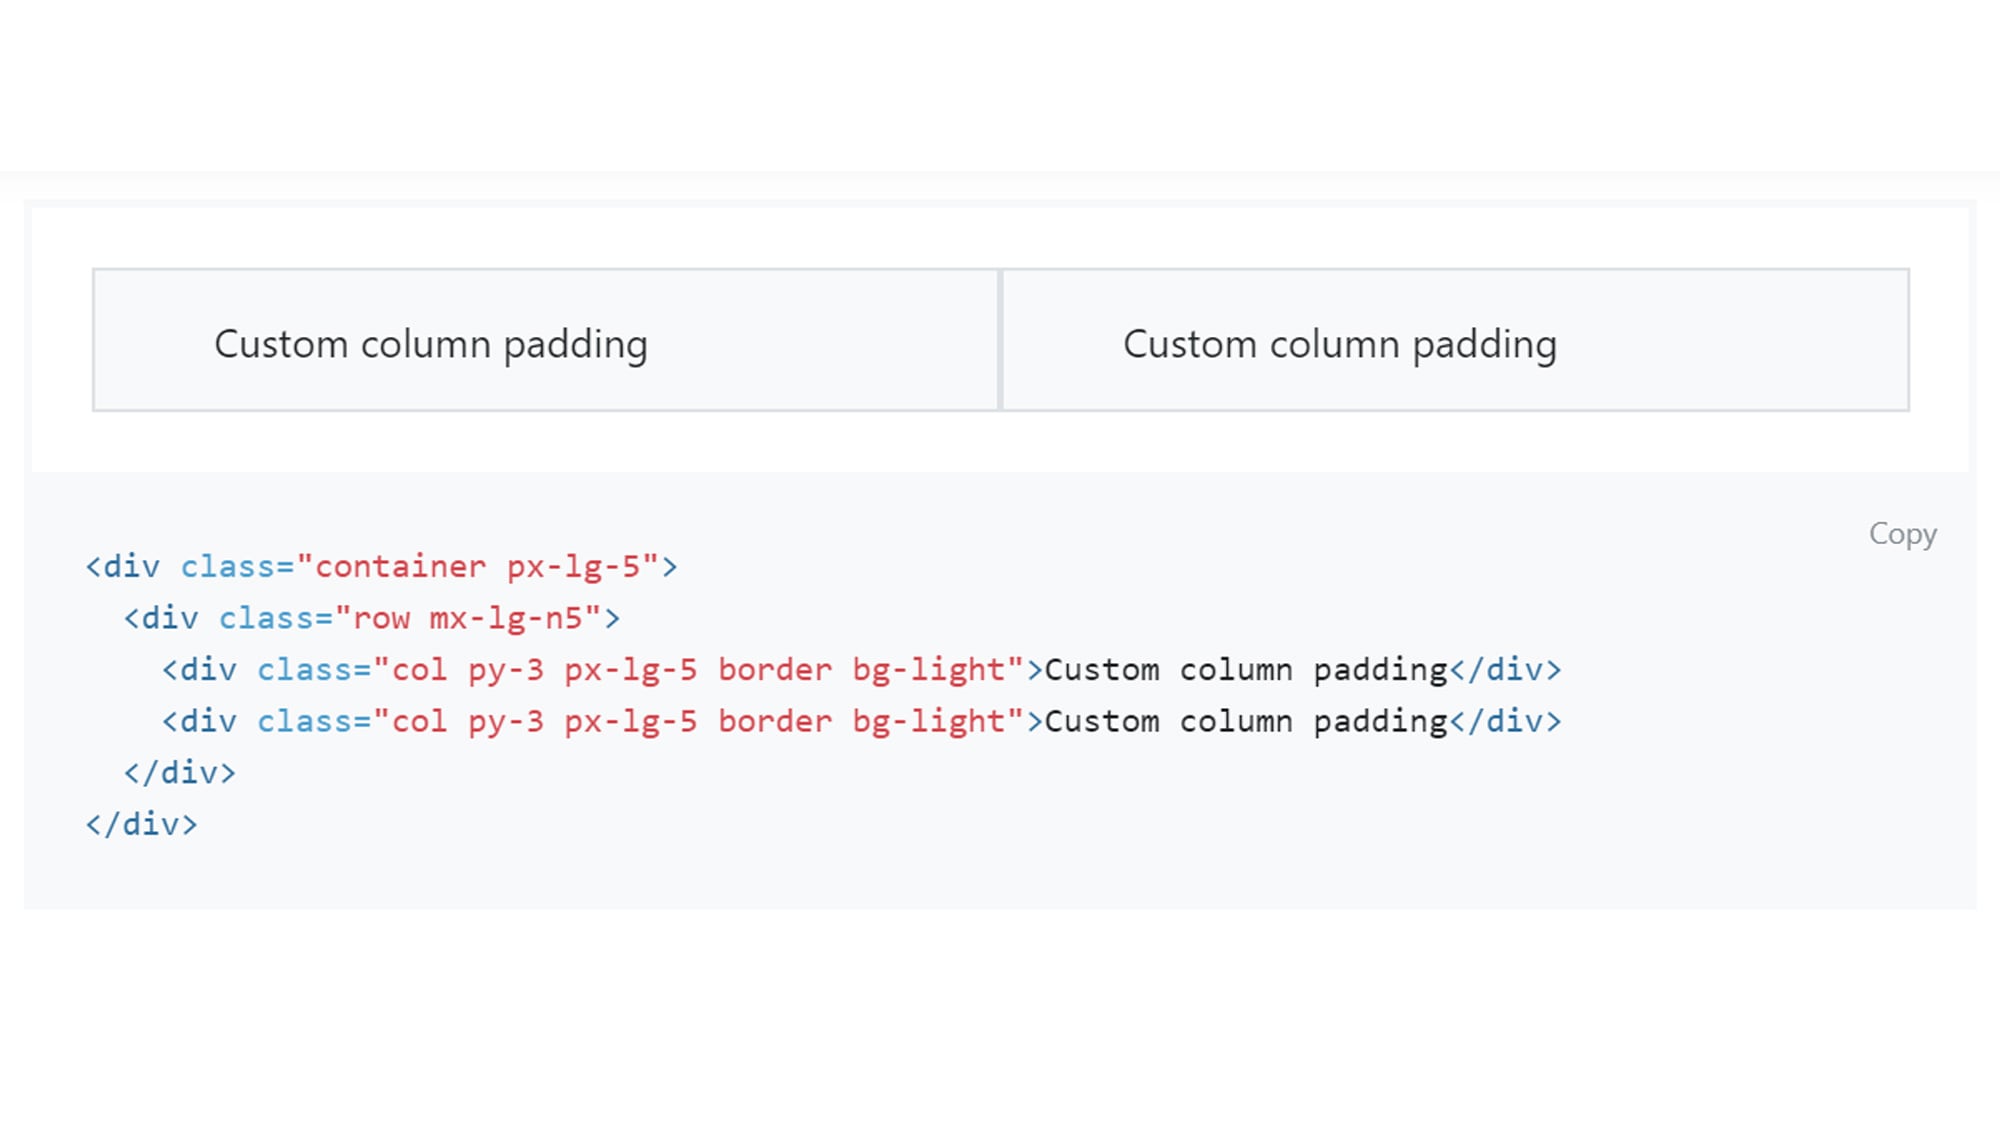The width and height of the screenshot is (2000, 1125).
Task: Click "bg-light" in third code line
Action: click(928, 670)
